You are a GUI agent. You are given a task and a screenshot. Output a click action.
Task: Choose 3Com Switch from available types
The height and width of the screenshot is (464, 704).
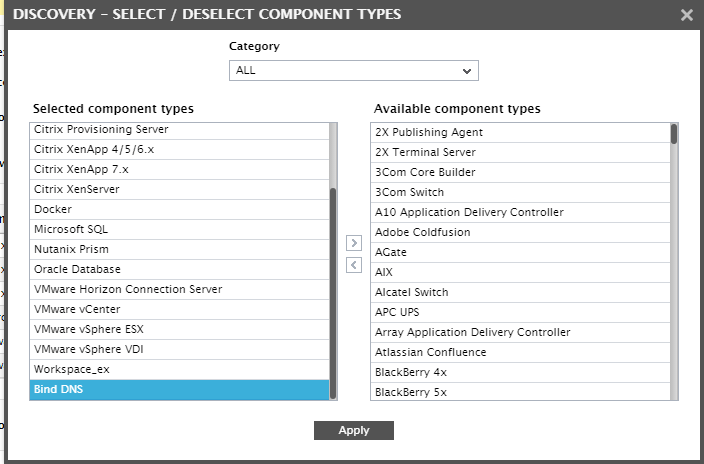pyautogui.click(x=520, y=192)
